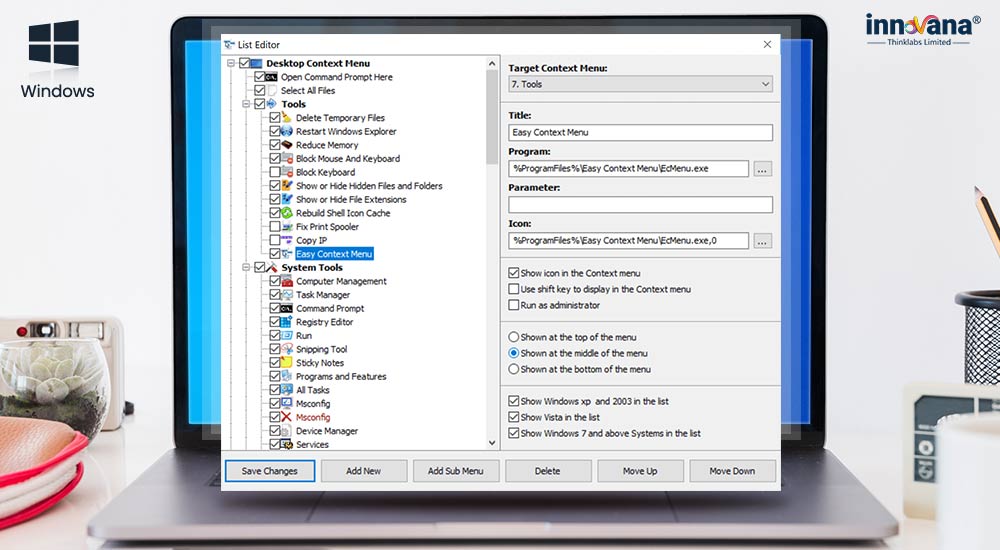Click the System Tools wrench icon
The height and width of the screenshot is (550, 1000).
pos(272,267)
